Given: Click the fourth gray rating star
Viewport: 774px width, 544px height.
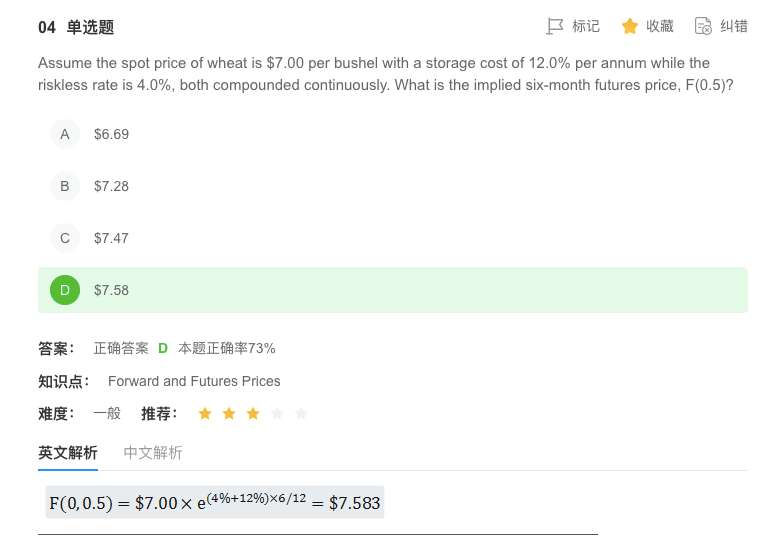Looking at the screenshot, I should tap(277, 413).
